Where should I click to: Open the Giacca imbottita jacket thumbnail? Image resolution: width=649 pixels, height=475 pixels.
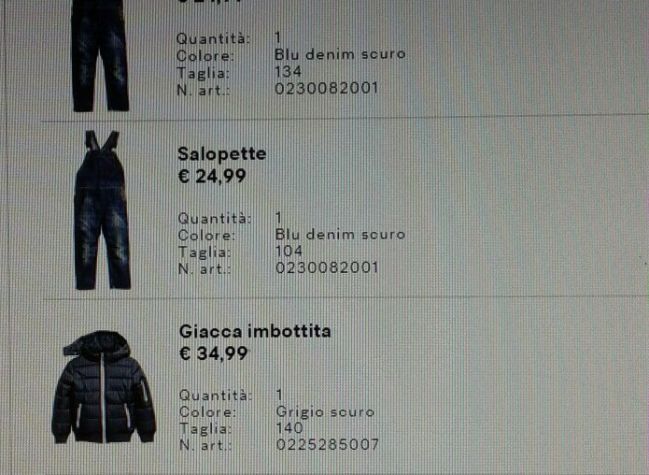[x=103, y=387]
